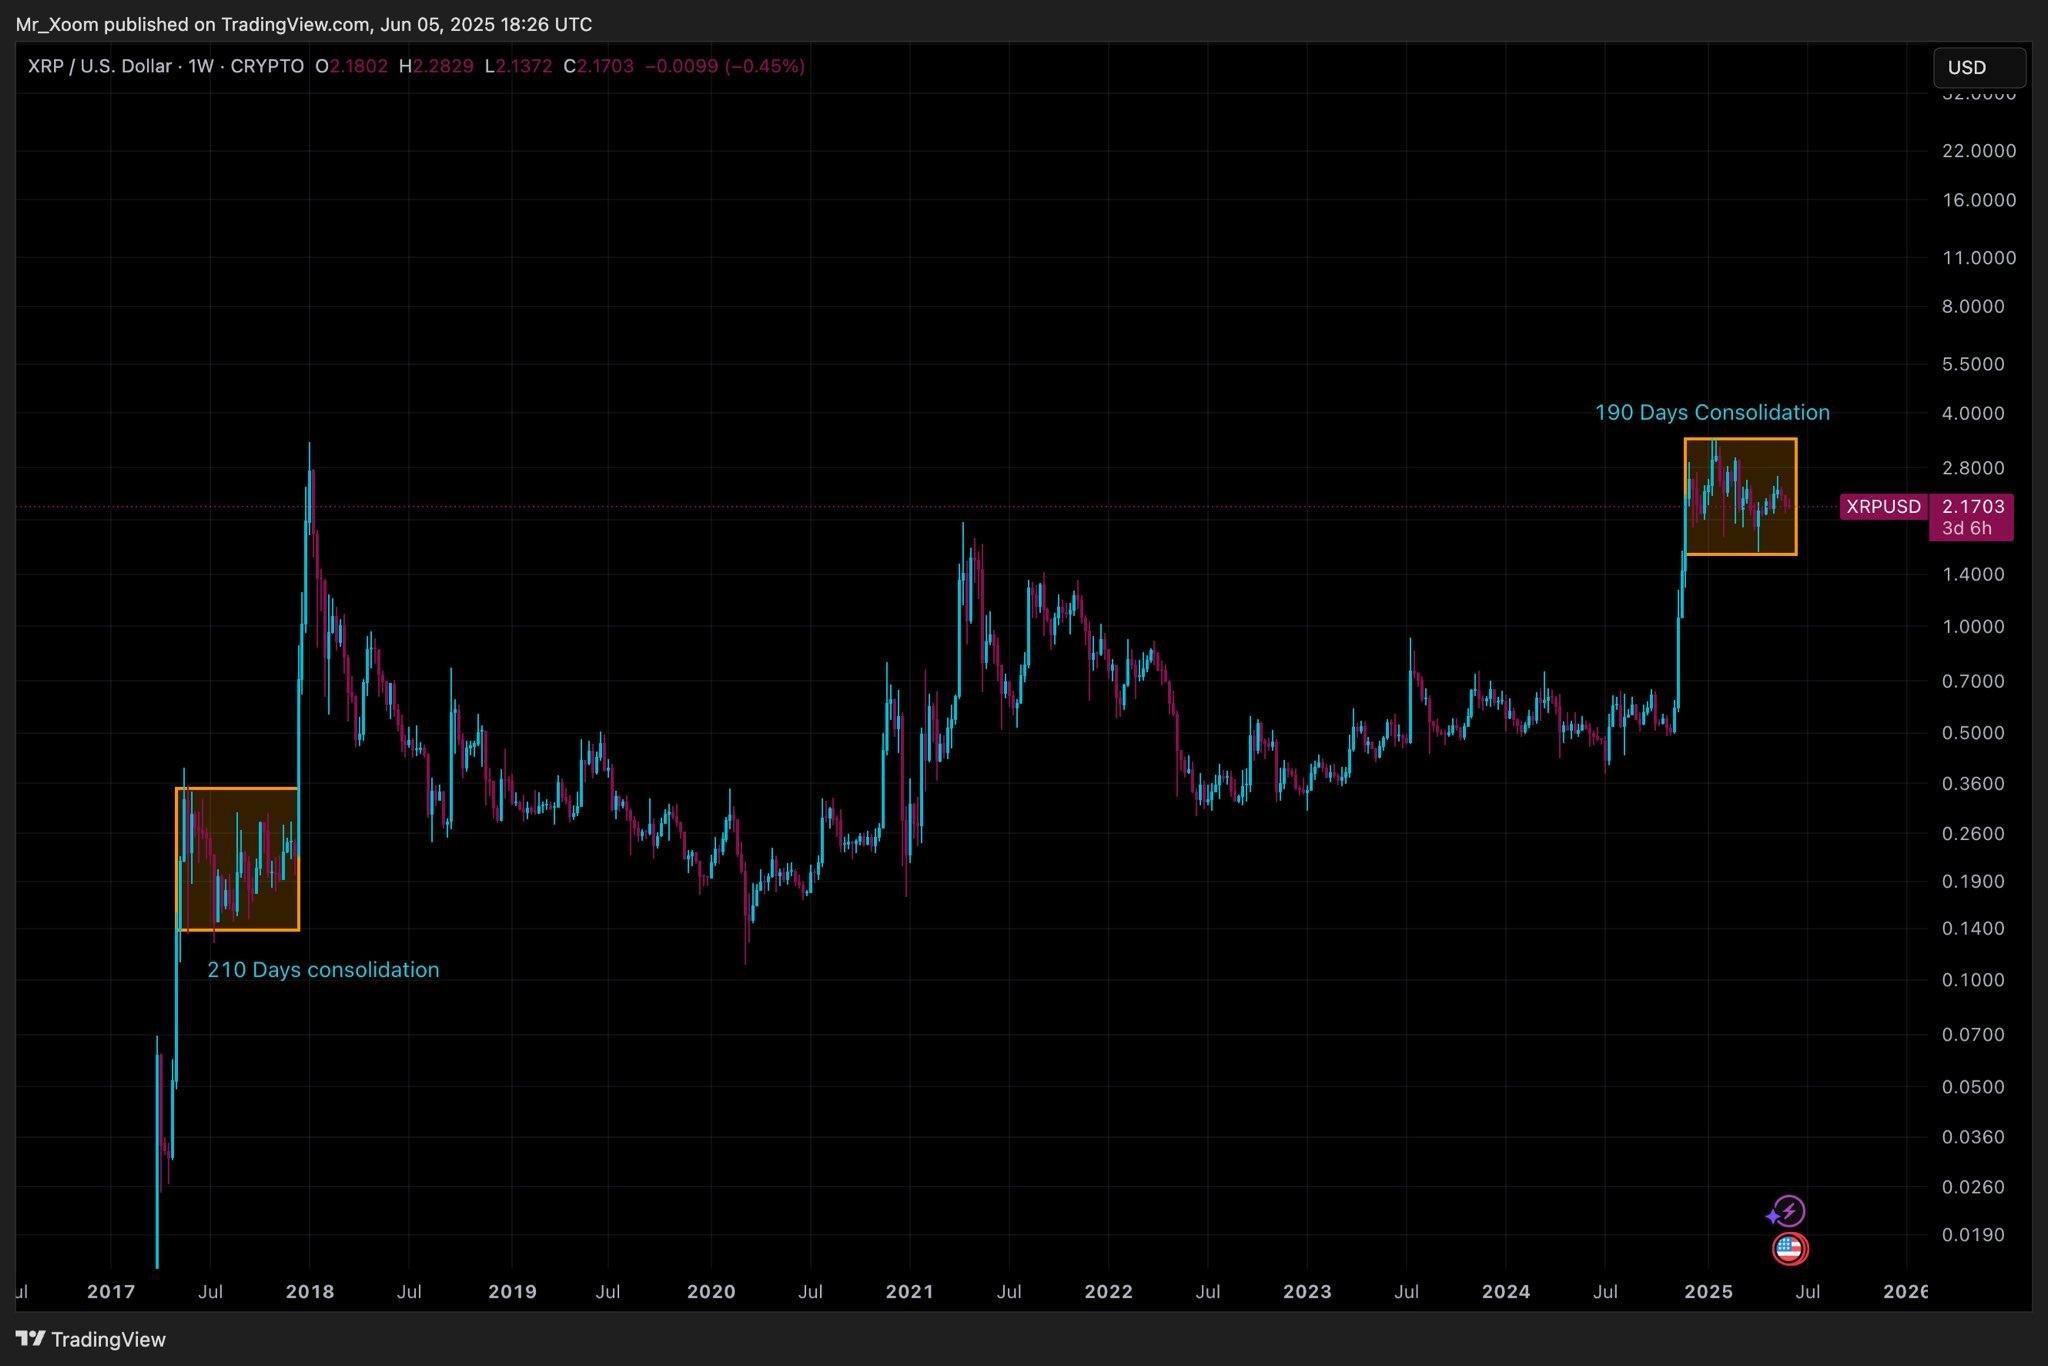Viewport: 2048px width, 1366px height.
Task: Click the purple four-point star icon
Action: tap(1773, 1217)
